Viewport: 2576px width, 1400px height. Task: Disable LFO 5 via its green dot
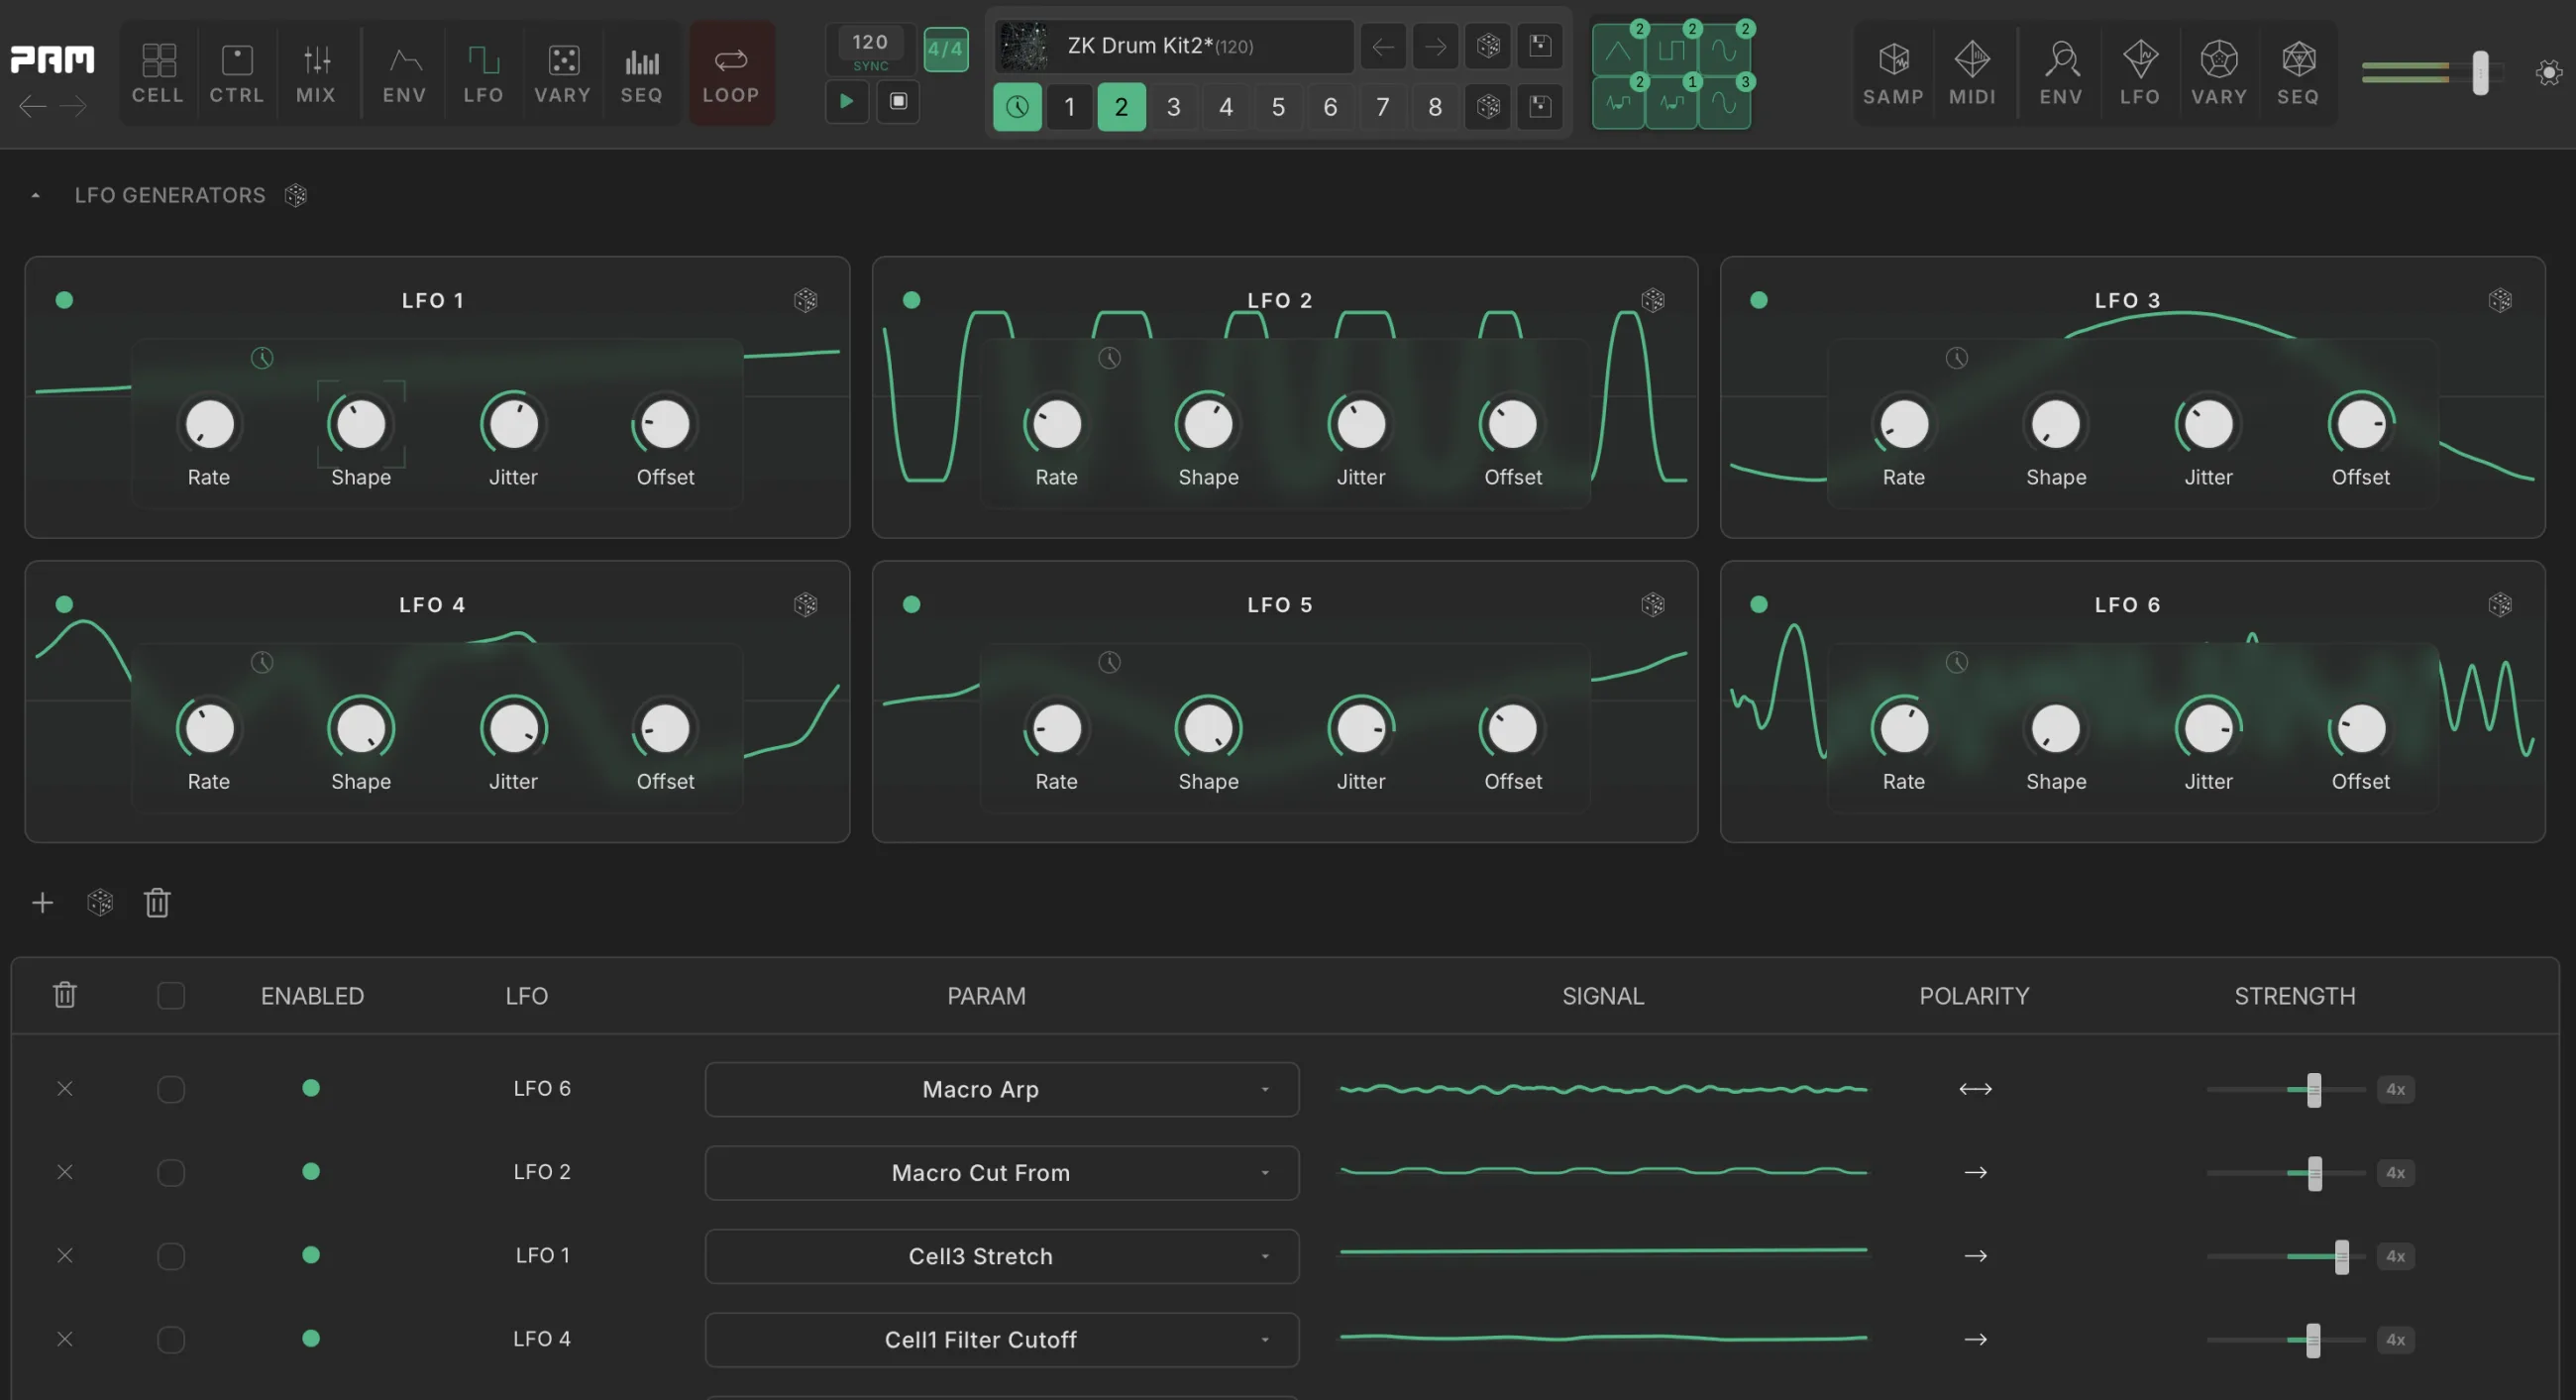[x=911, y=604]
